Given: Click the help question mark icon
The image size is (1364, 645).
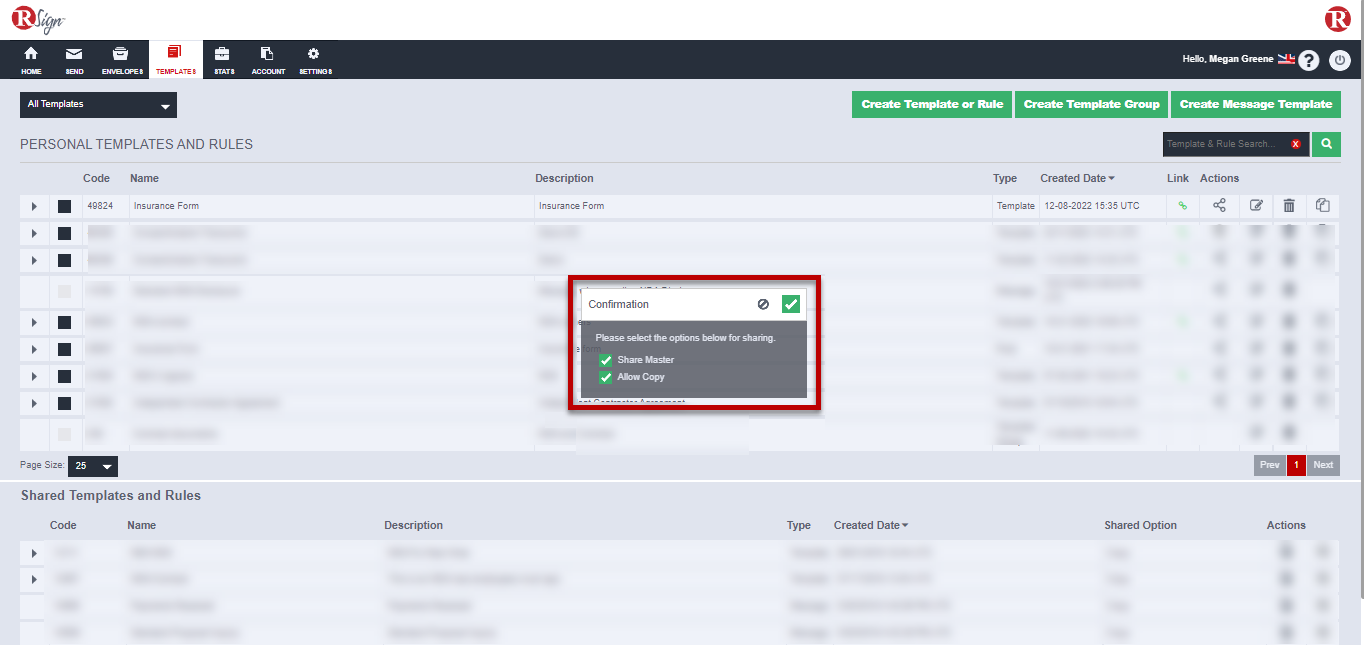Looking at the screenshot, I should pos(1308,60).
